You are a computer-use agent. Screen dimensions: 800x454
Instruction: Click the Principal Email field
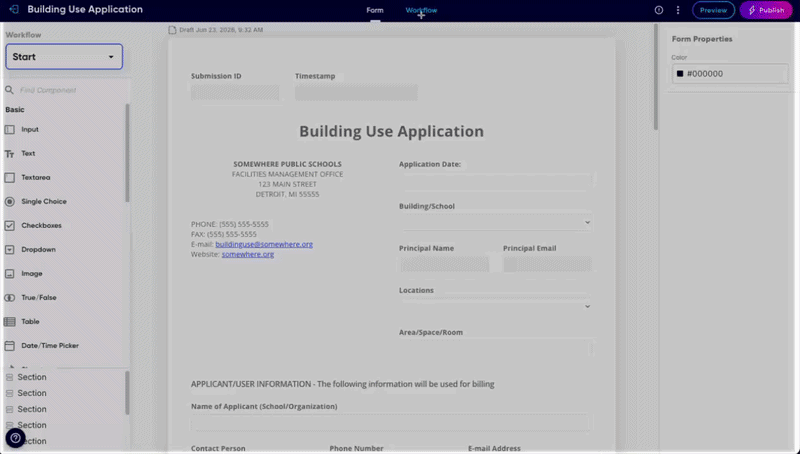(547, 264)
